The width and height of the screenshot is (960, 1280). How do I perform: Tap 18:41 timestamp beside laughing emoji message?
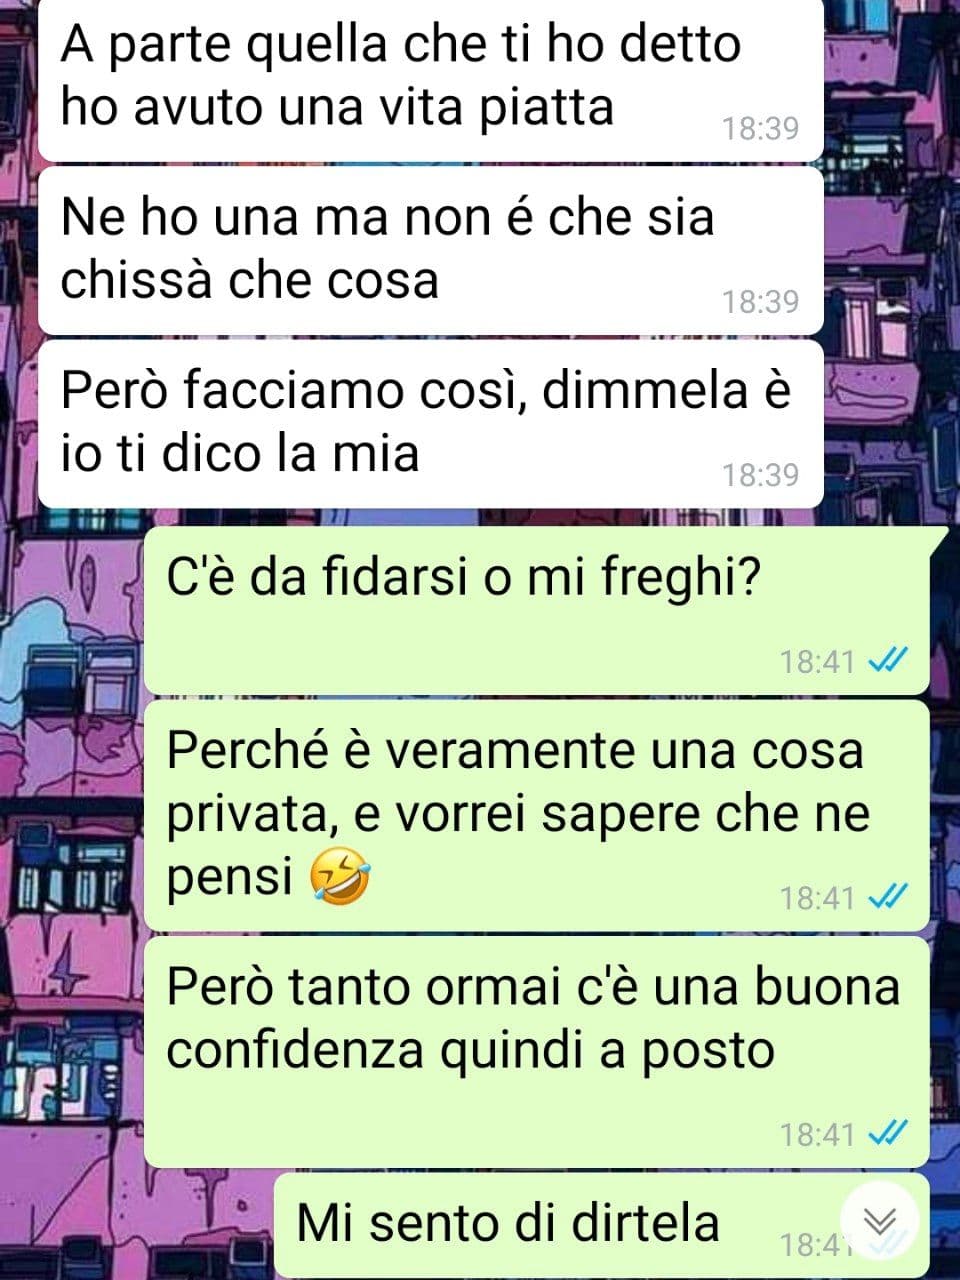click(818, 897)
